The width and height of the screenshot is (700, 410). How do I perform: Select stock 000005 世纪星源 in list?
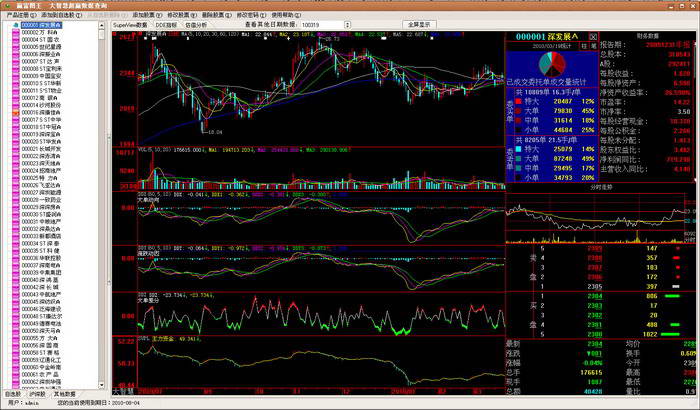click(x=41, y=47)
